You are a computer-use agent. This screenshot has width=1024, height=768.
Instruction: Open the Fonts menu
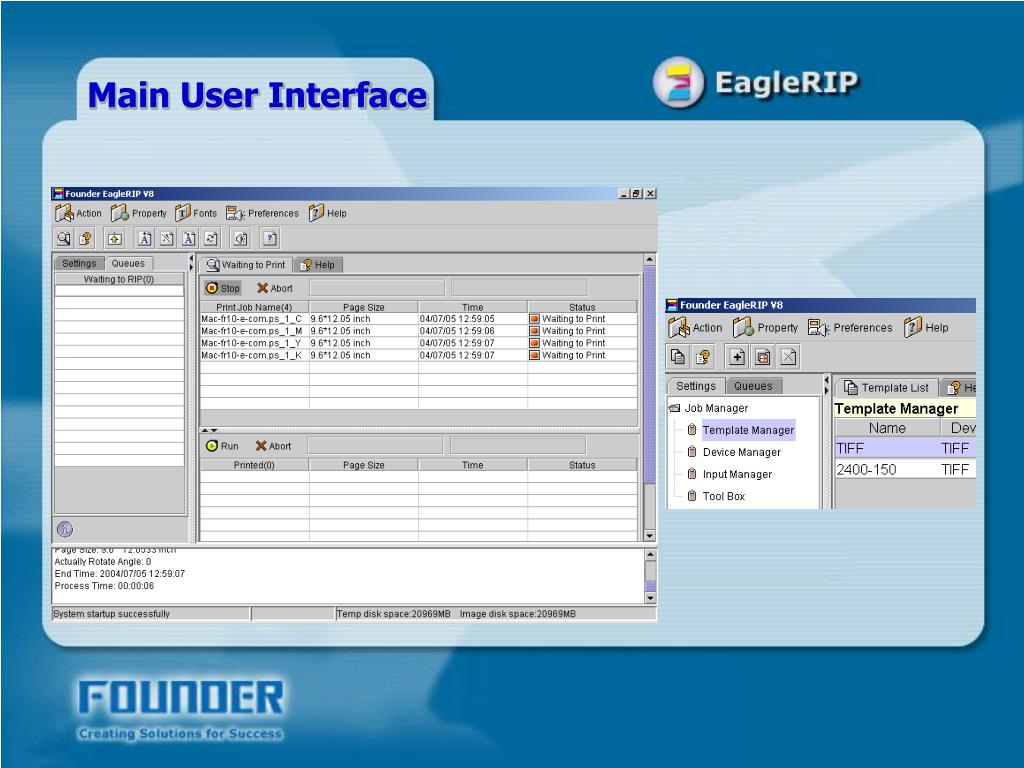pyautogui.click(x=197, y=213)
